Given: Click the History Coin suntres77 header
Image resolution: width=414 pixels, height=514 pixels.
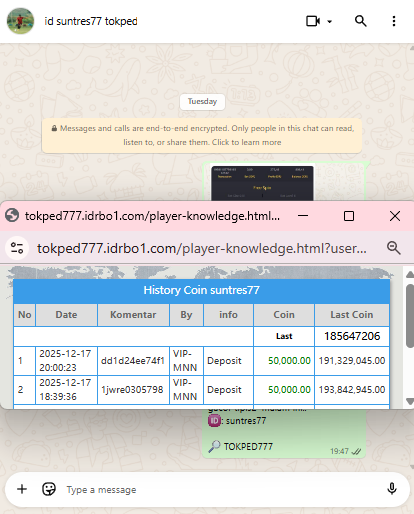Looking at the screenshot, I should point(201,290).
